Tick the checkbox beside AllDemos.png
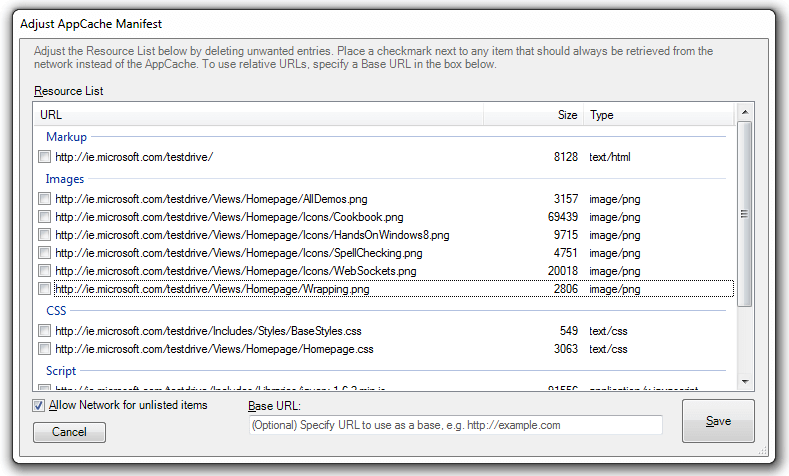 tap(44, 198)
